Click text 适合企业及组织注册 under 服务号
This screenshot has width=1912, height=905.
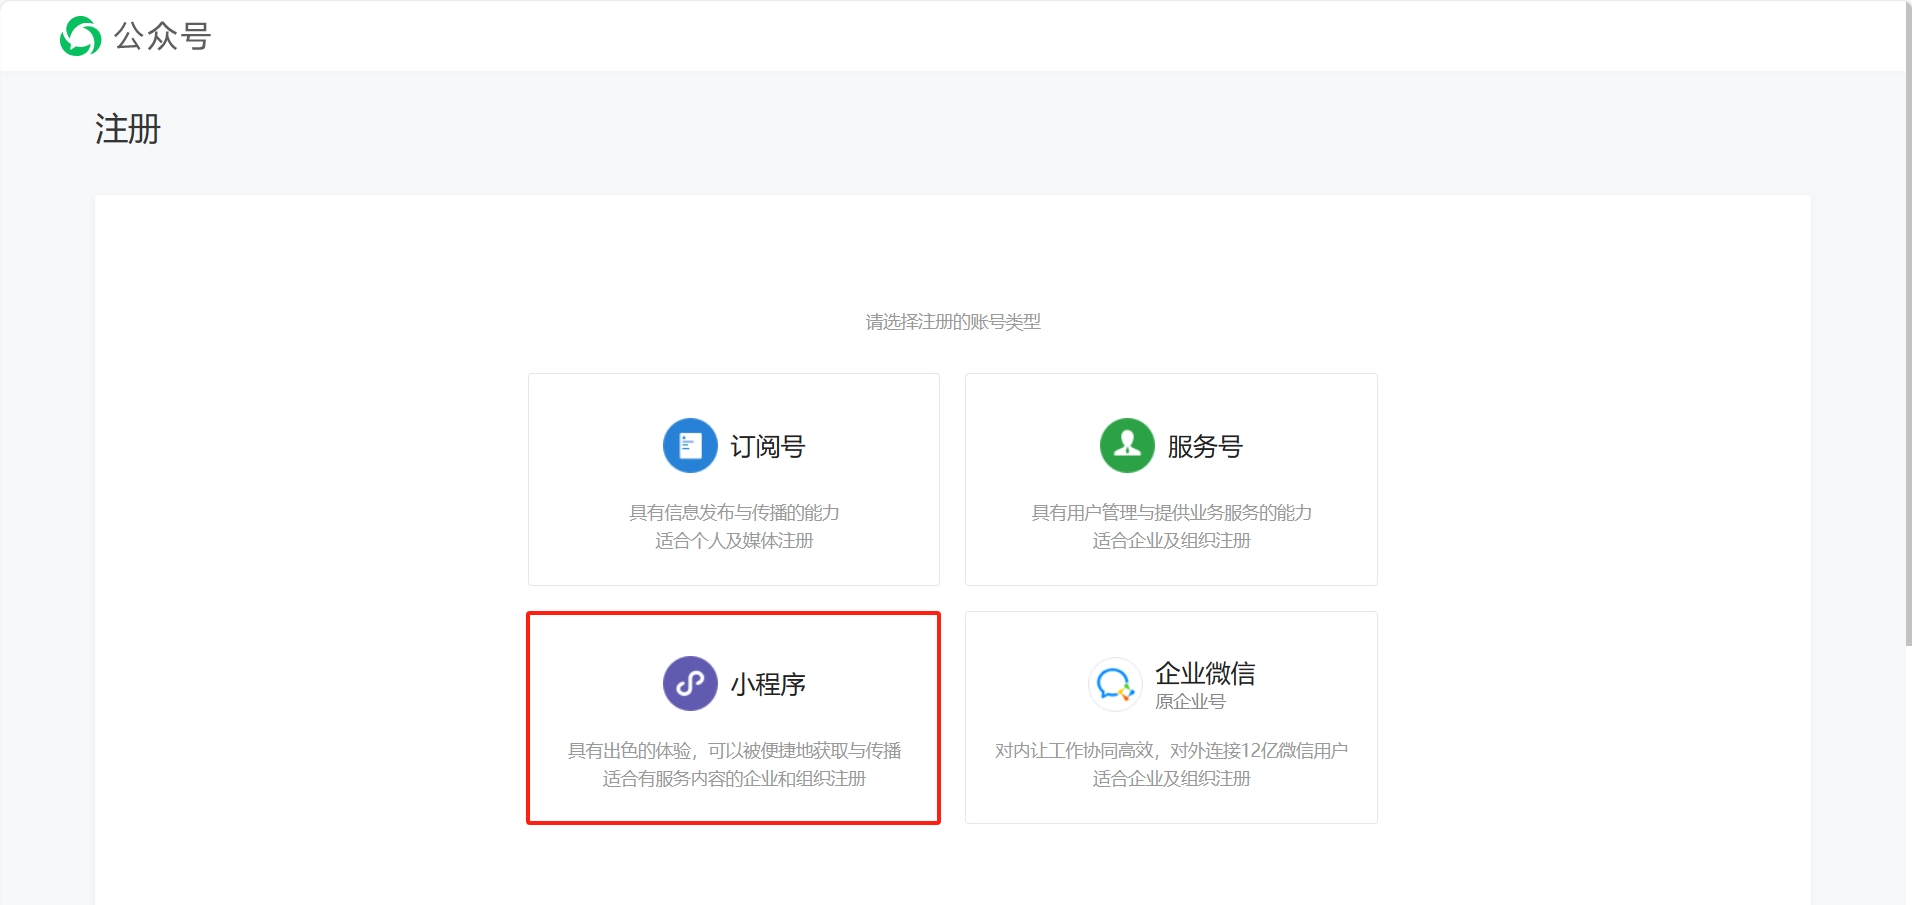1171,540
